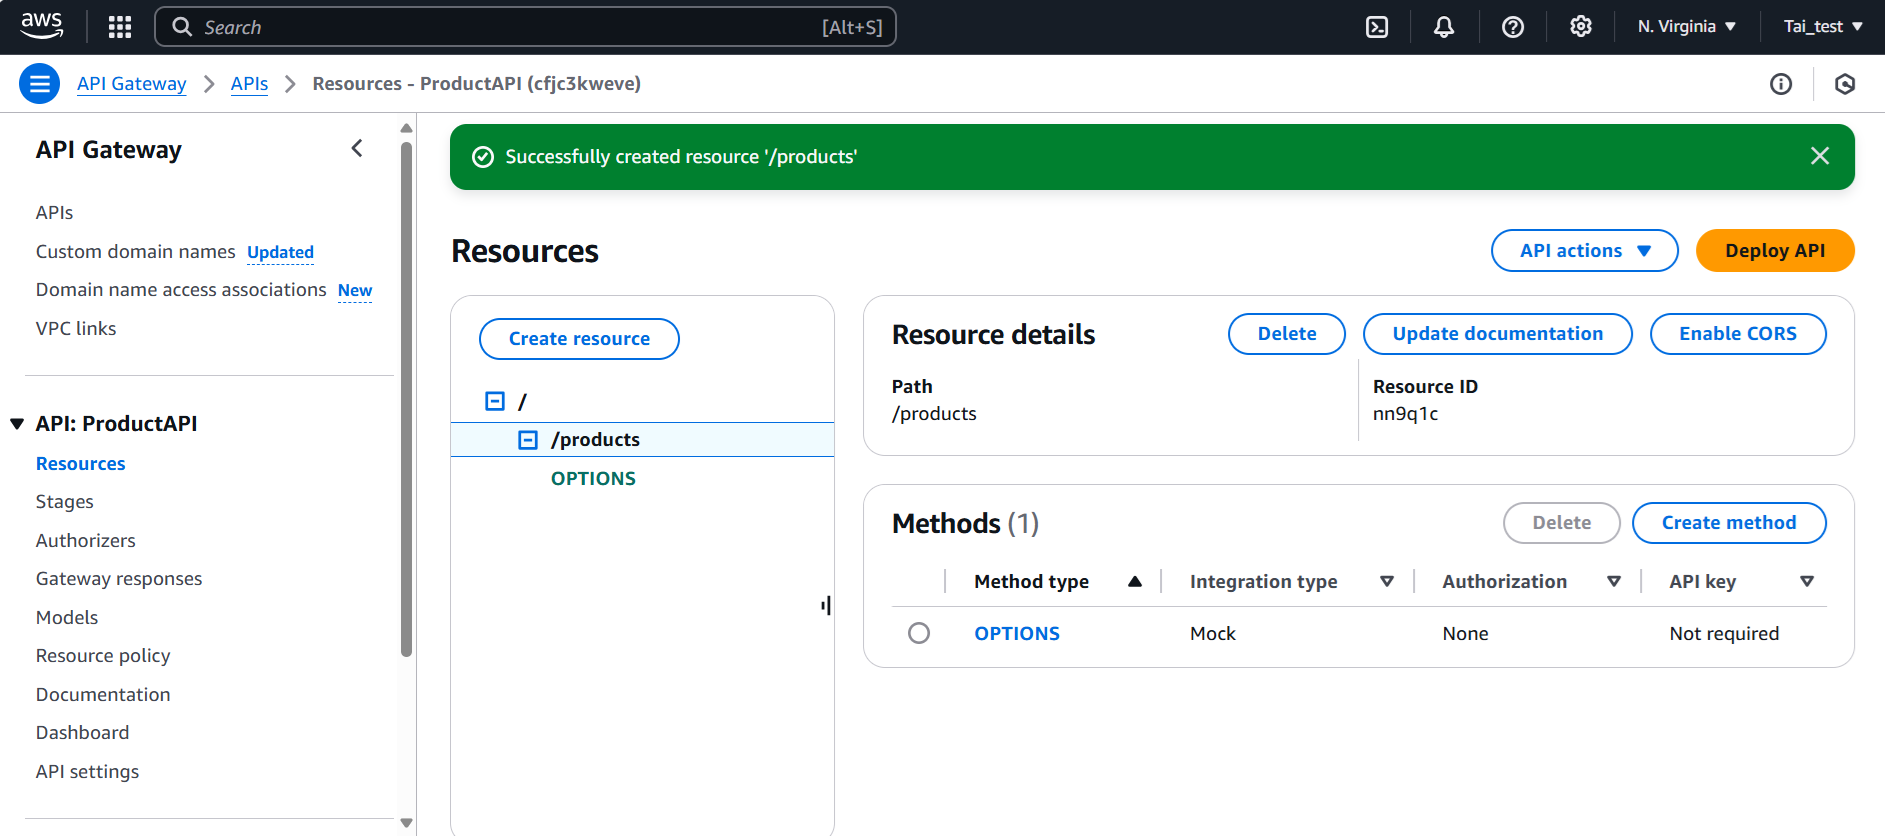Click the Mock integration type cell
The height and width of the screenshot is (836, 1885).
tap(1213, 634)
